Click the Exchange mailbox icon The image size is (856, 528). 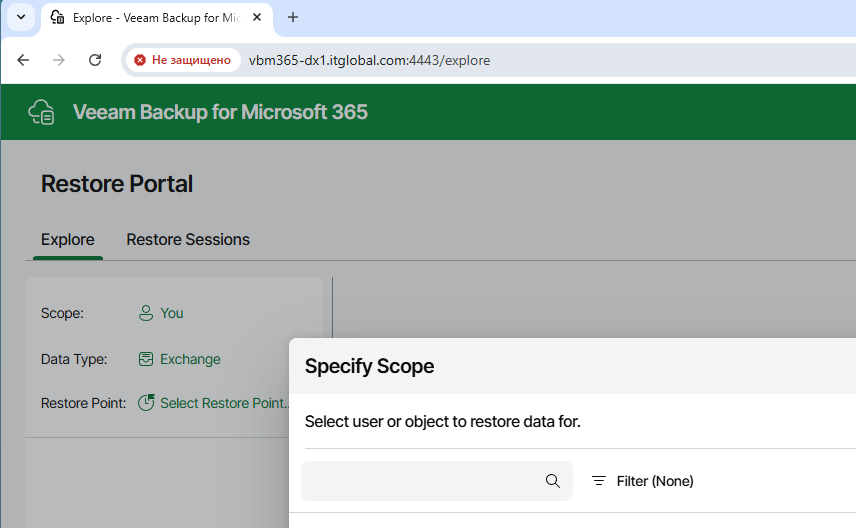pyautogui.click(x=146, y=359)
